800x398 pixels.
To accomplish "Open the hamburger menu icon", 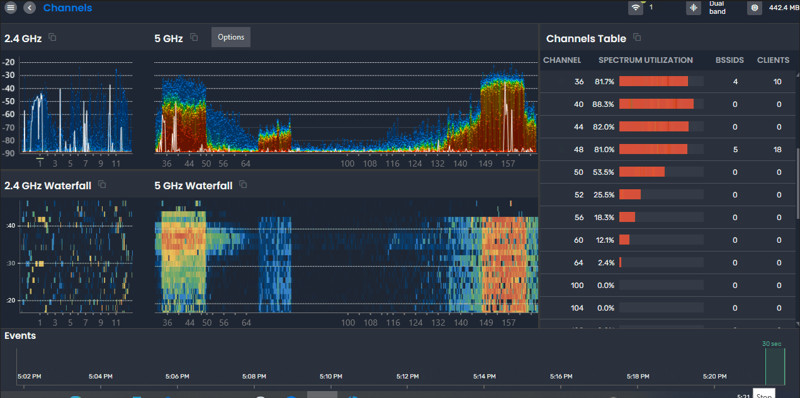I will pos(11,8).
